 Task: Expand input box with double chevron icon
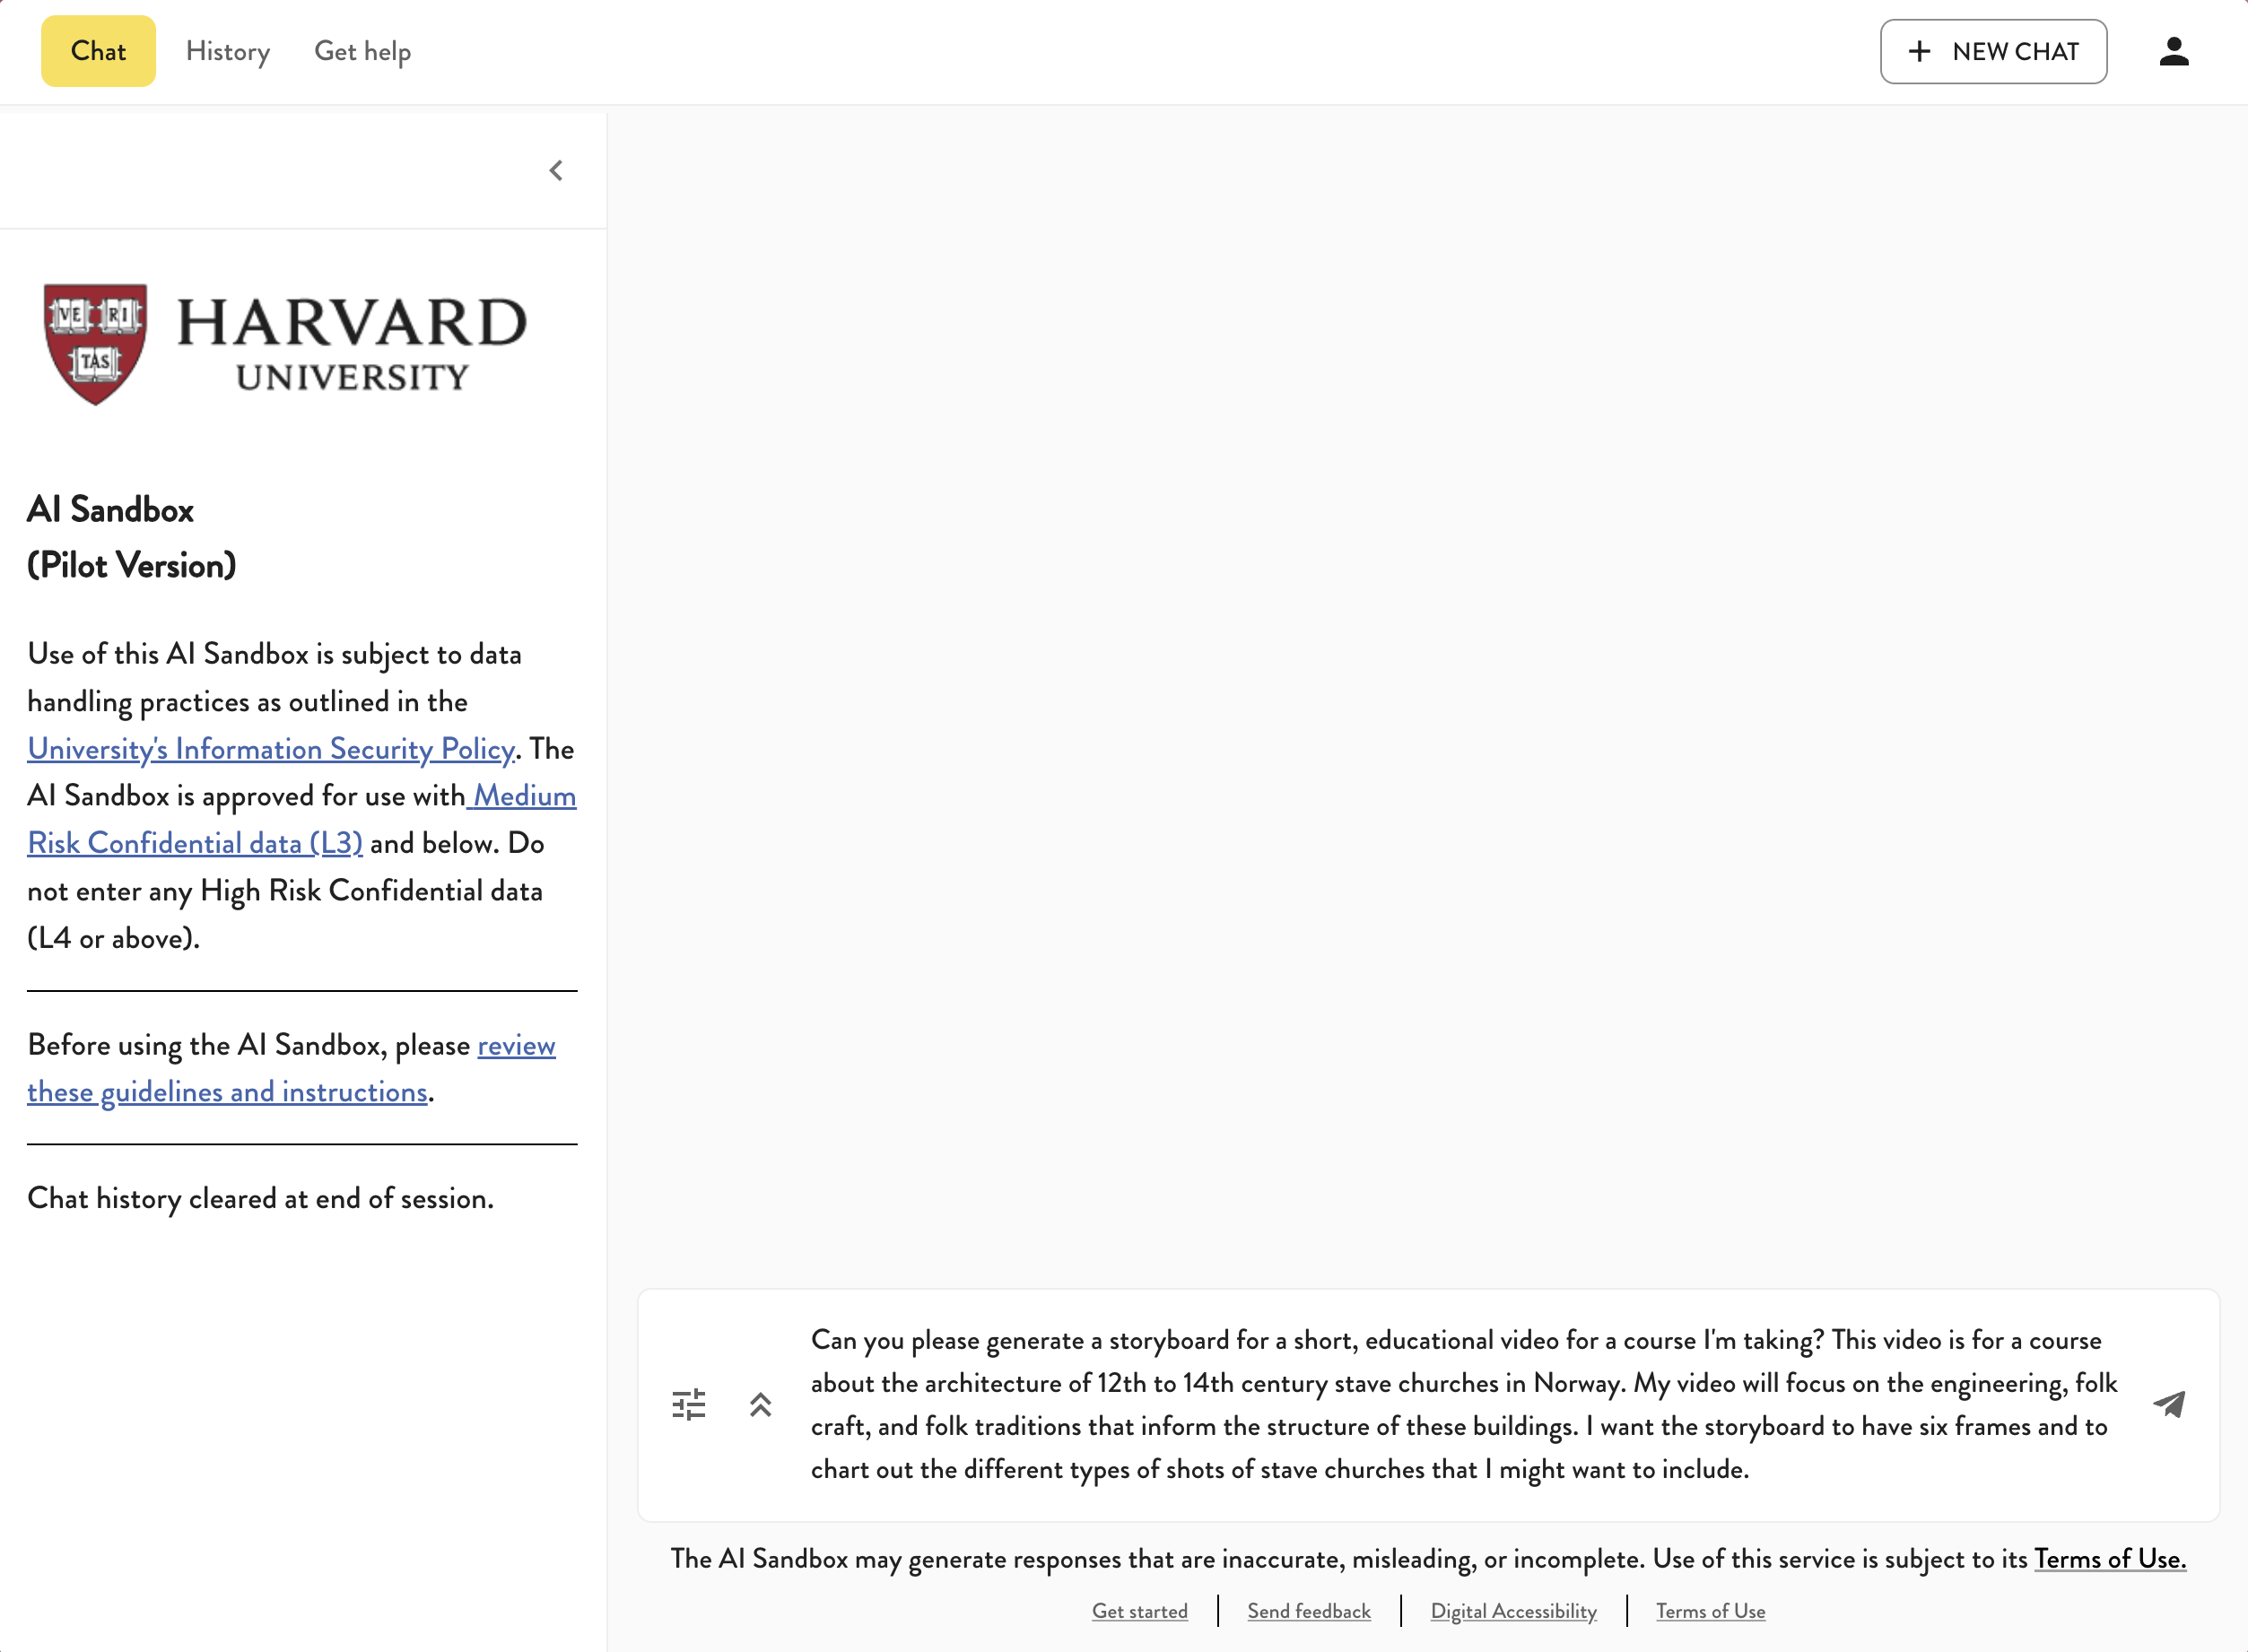(x=760, y=1404)
